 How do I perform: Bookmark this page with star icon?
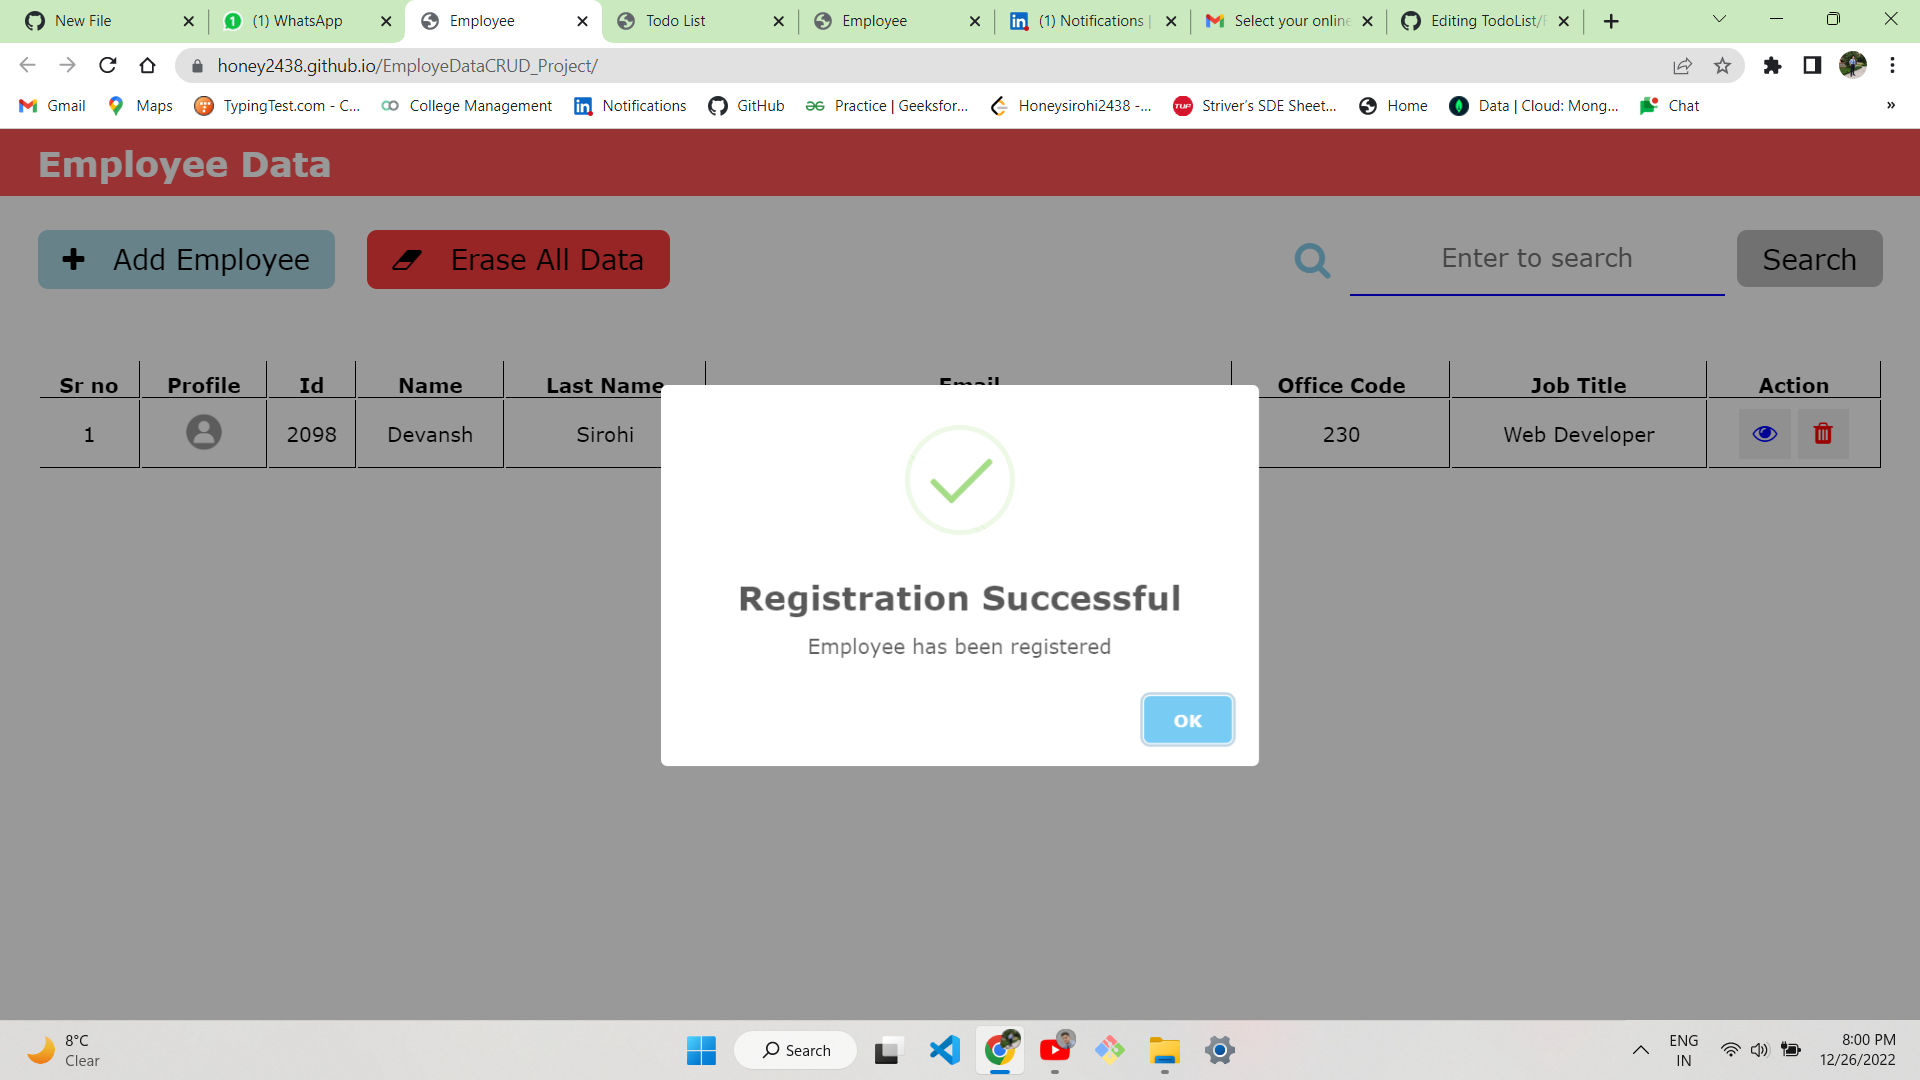(1722, 66)
